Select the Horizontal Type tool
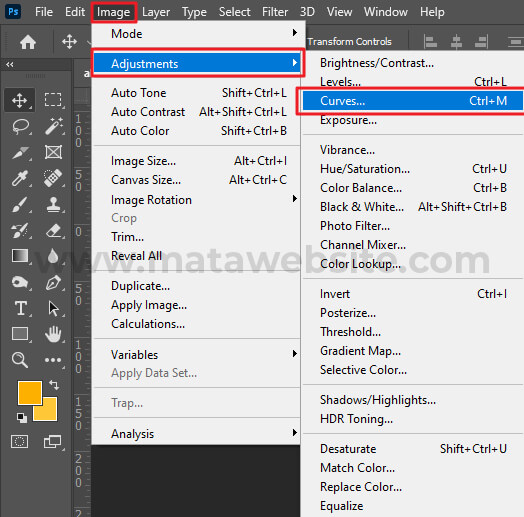This screenshot has width=524, height=517. coord(21,308)
